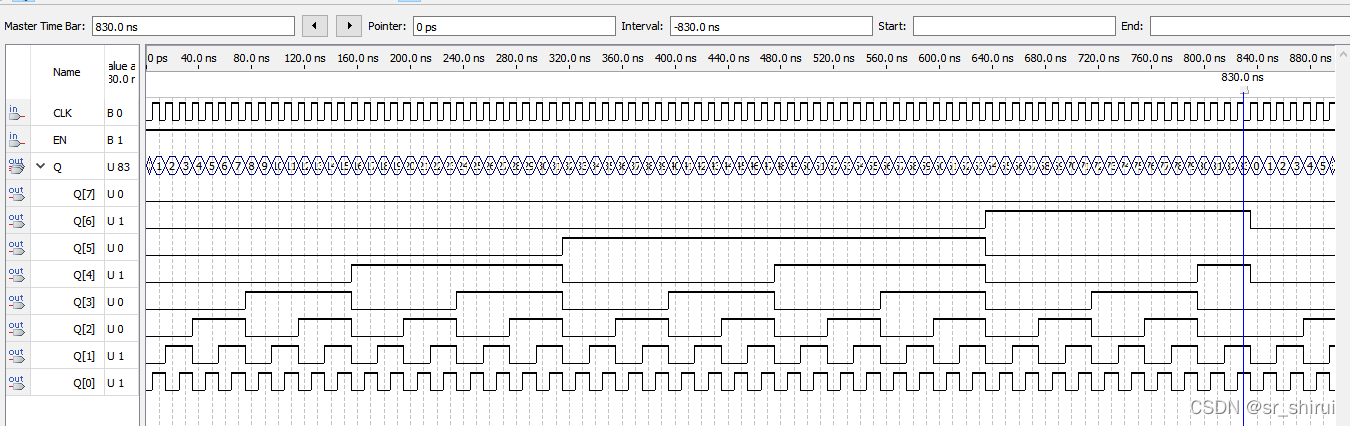Select the Q[3] output pin icon

coord(16,301)
